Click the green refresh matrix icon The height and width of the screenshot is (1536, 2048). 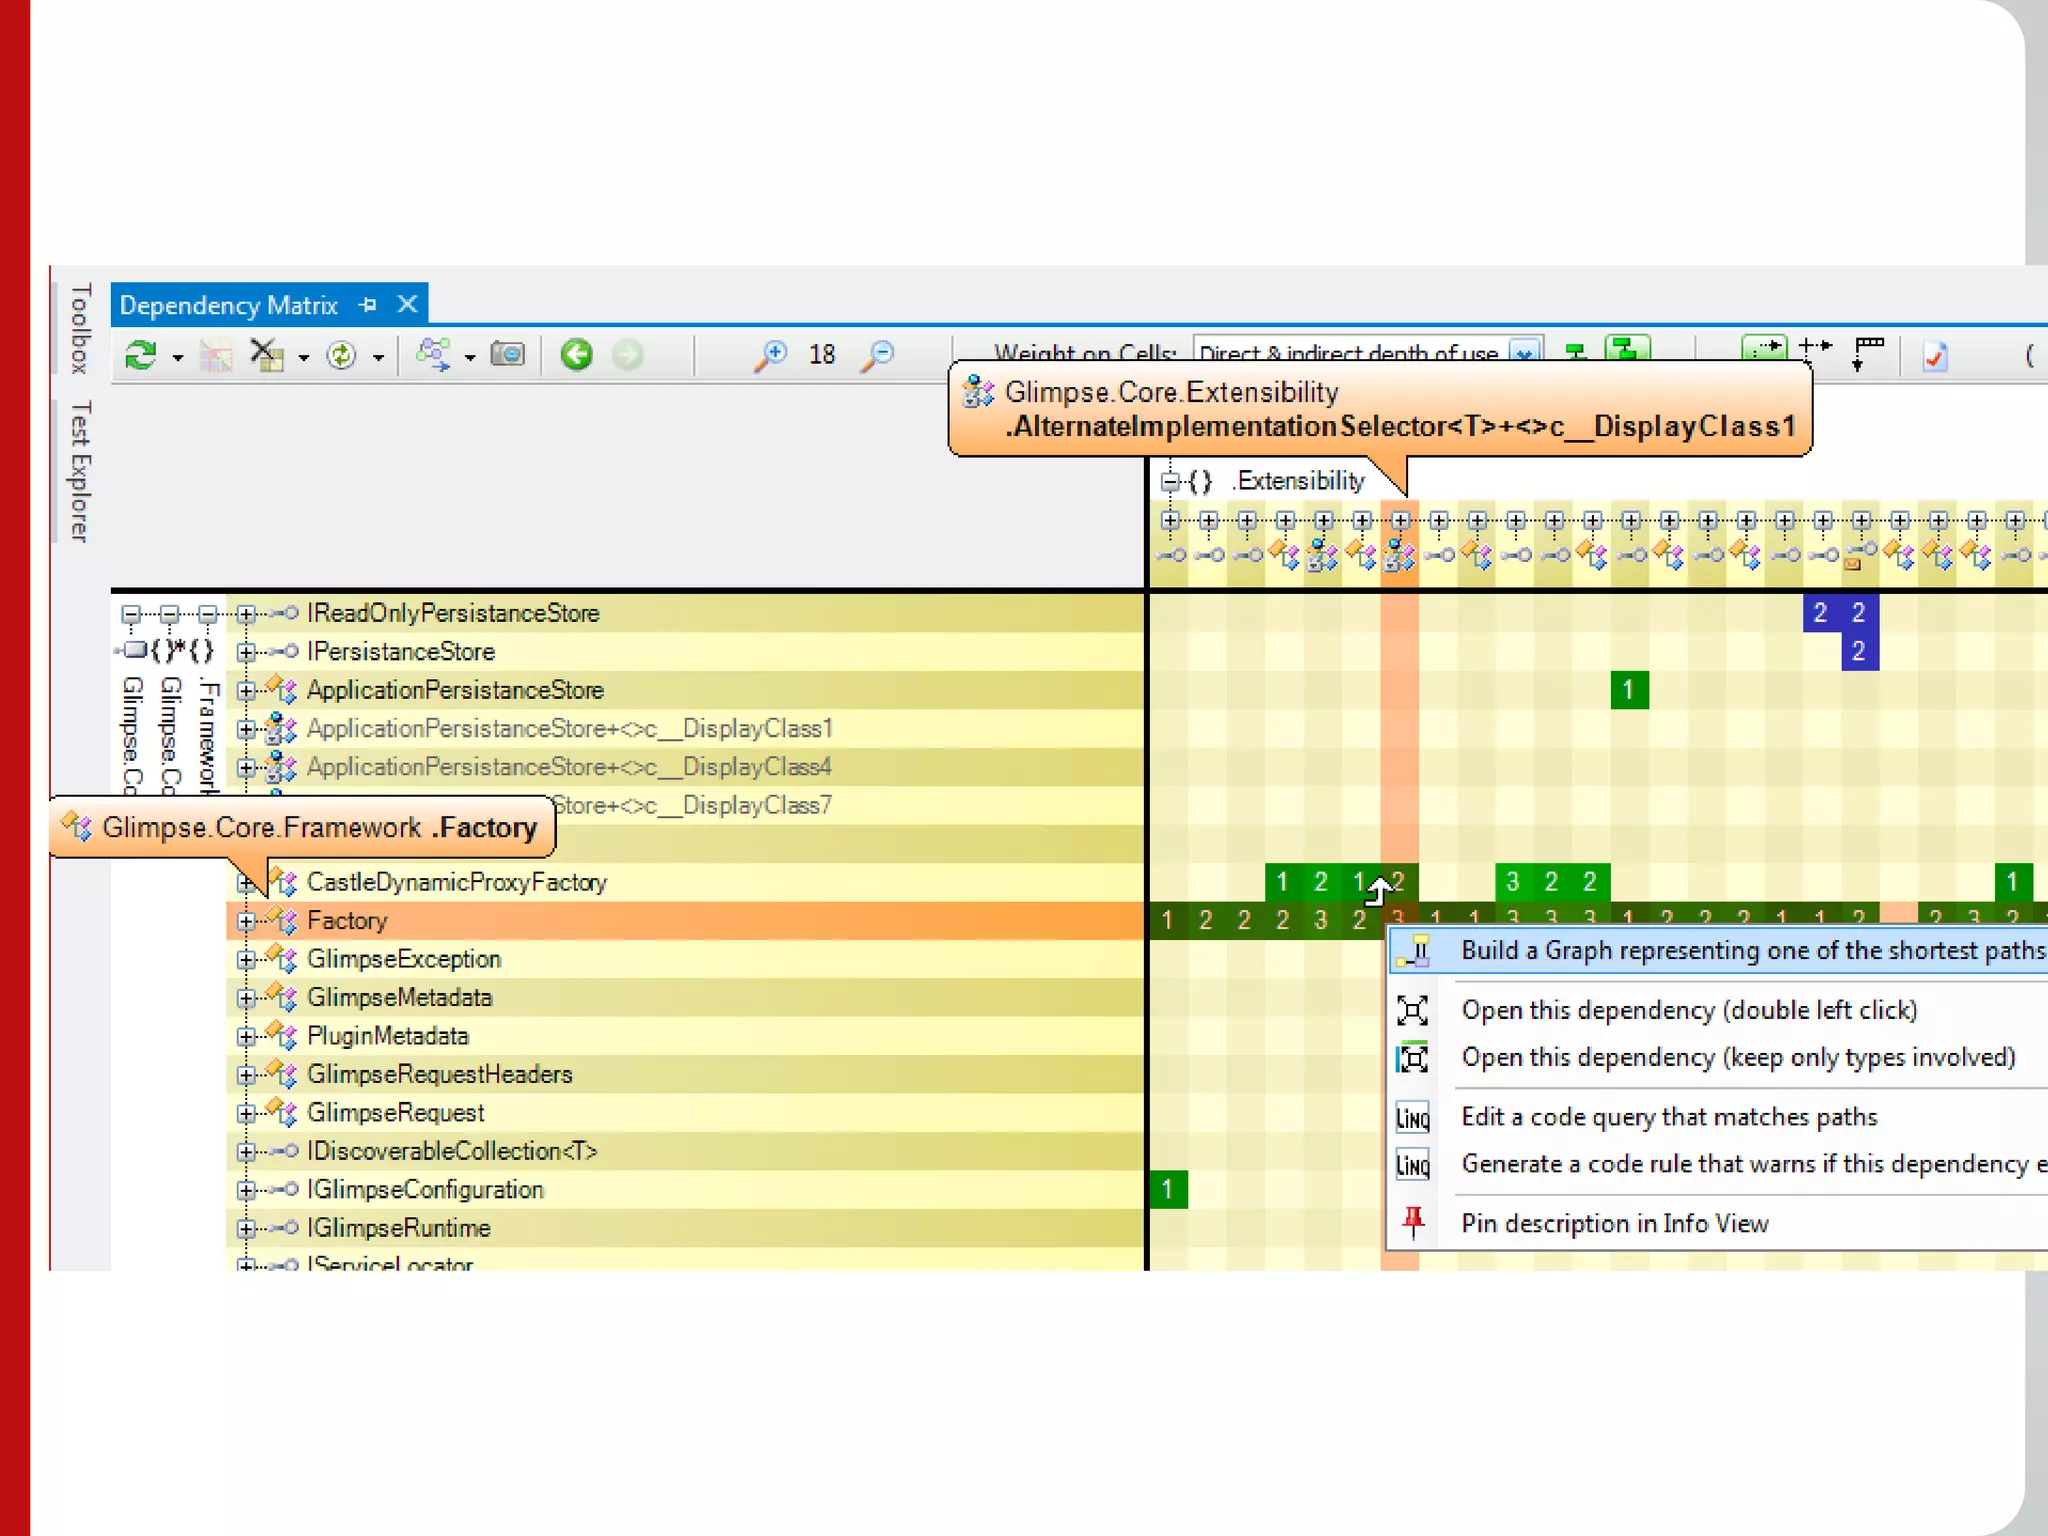[140, 355]
